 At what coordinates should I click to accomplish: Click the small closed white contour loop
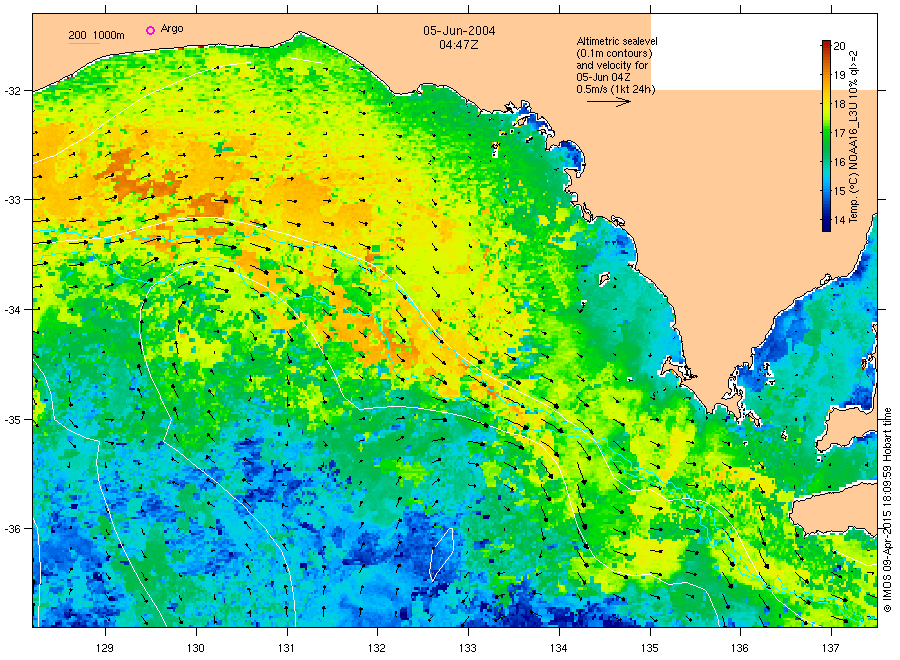[x=442, y=554]
